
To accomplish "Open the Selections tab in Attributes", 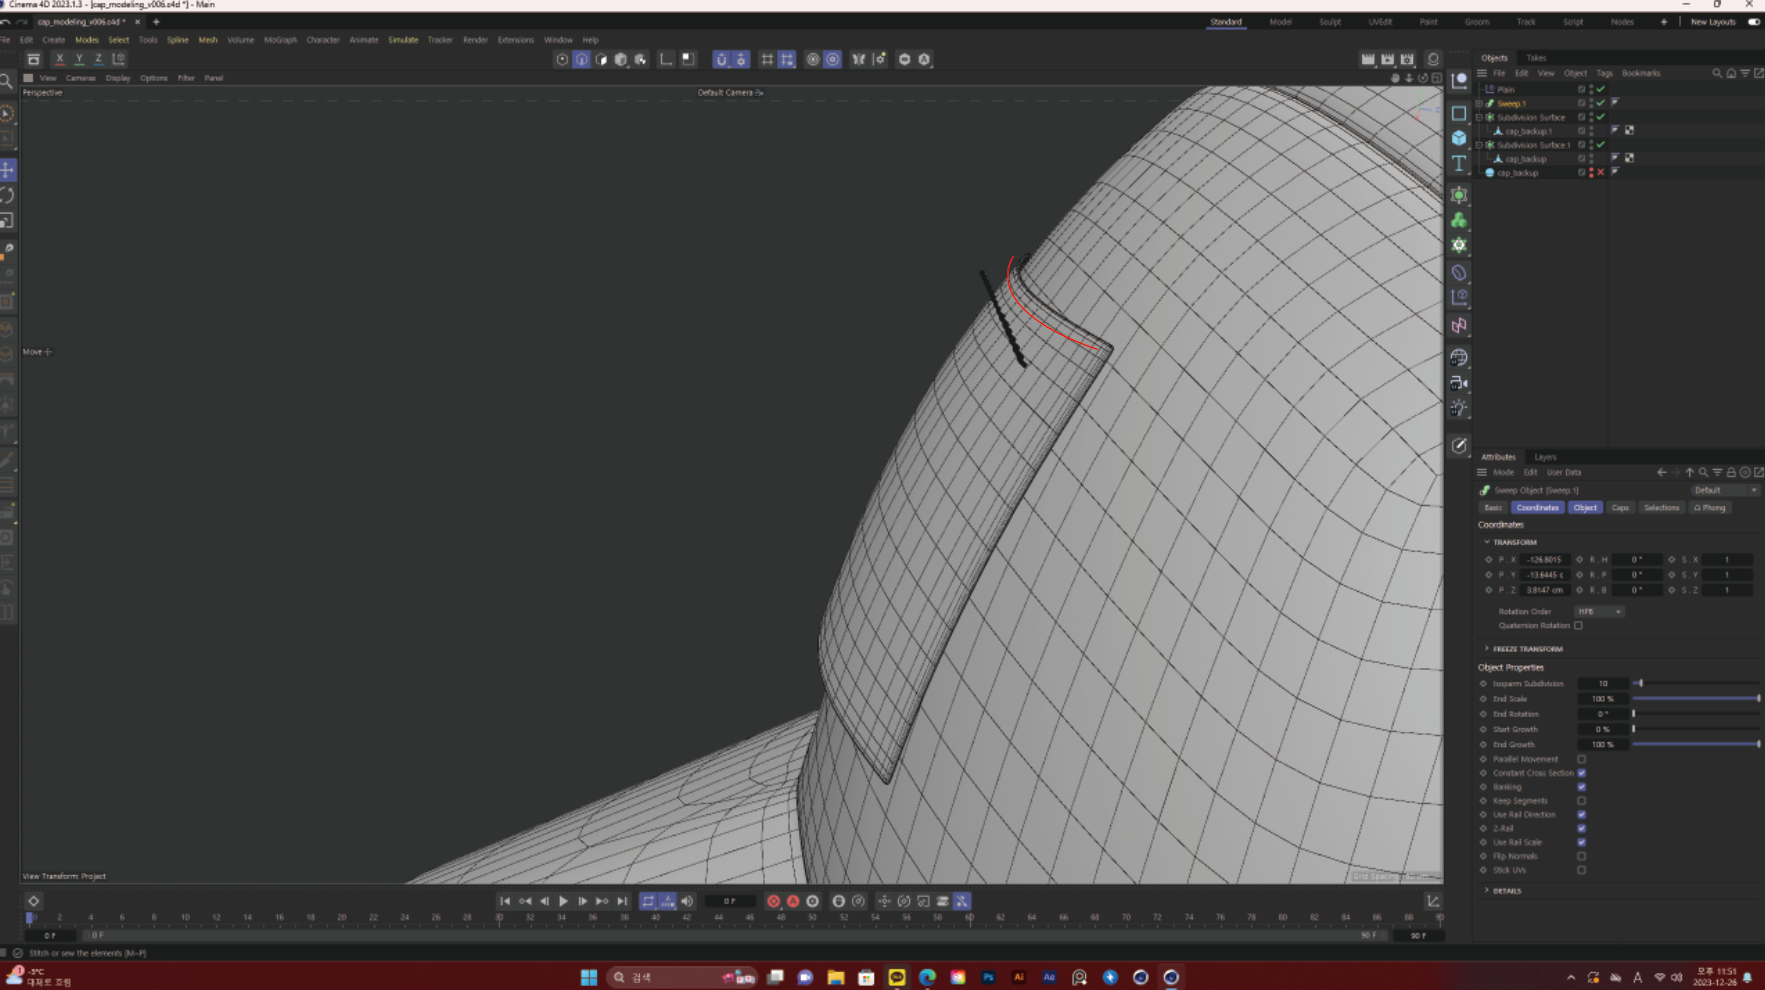I will pyautogui.click(x=1661, y=508).
